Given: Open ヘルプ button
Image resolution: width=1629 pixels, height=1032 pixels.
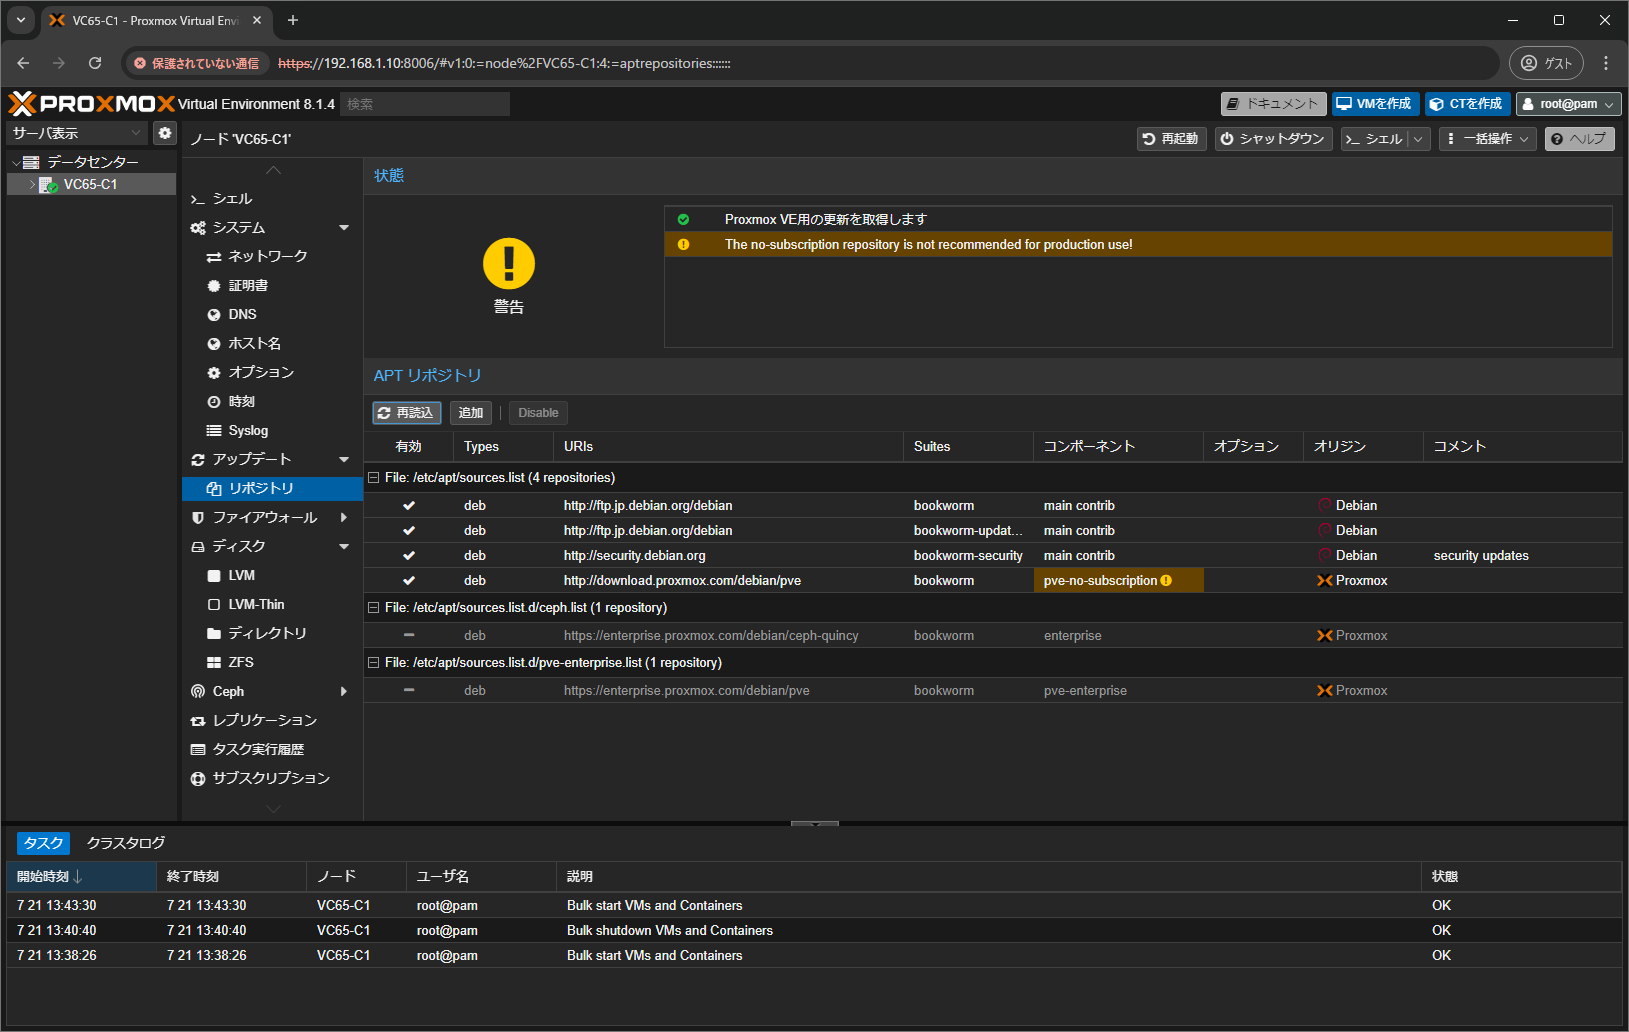Looking at the screenshot, I should tap(1579, 139).
